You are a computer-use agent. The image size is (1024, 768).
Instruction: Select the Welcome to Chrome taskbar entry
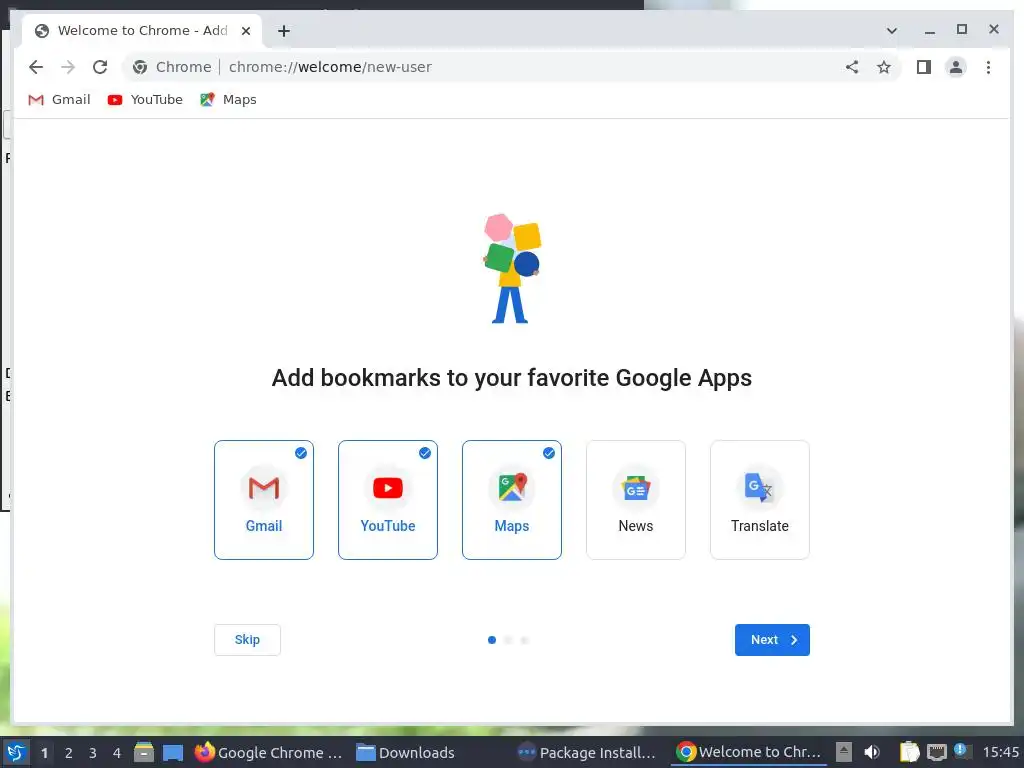tap(749, 752)
